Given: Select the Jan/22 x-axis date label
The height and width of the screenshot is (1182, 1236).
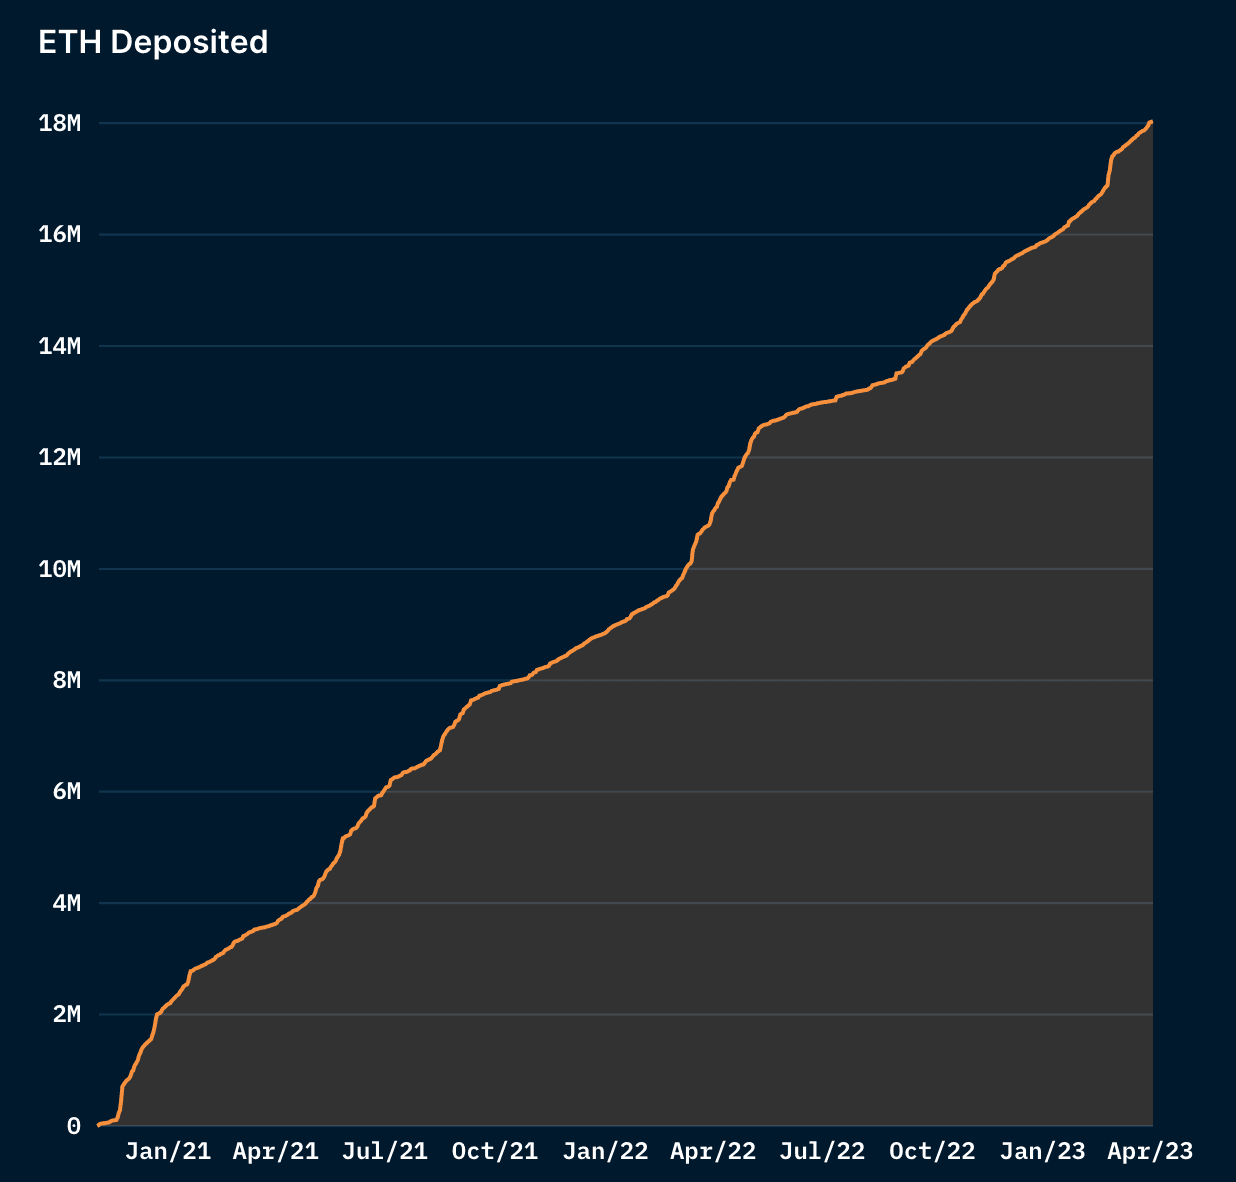Looking at the screenshot, I should tap(605, 1151).
